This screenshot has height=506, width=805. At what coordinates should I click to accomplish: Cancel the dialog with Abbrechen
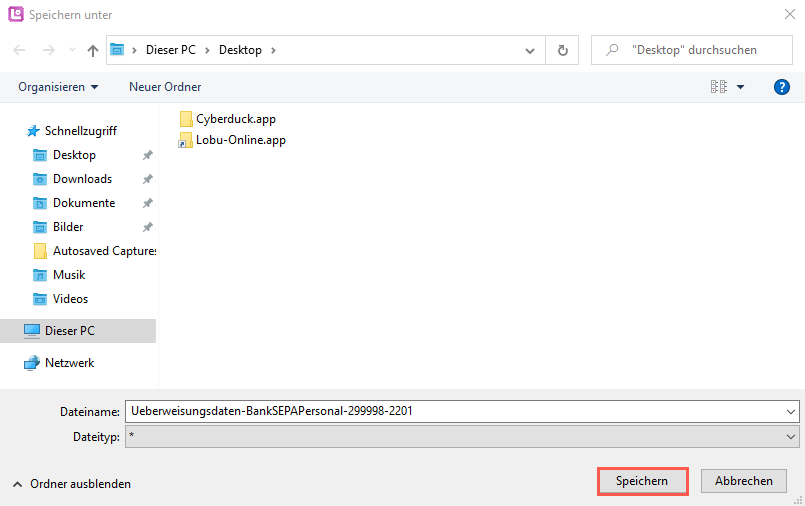pos(743,481)
